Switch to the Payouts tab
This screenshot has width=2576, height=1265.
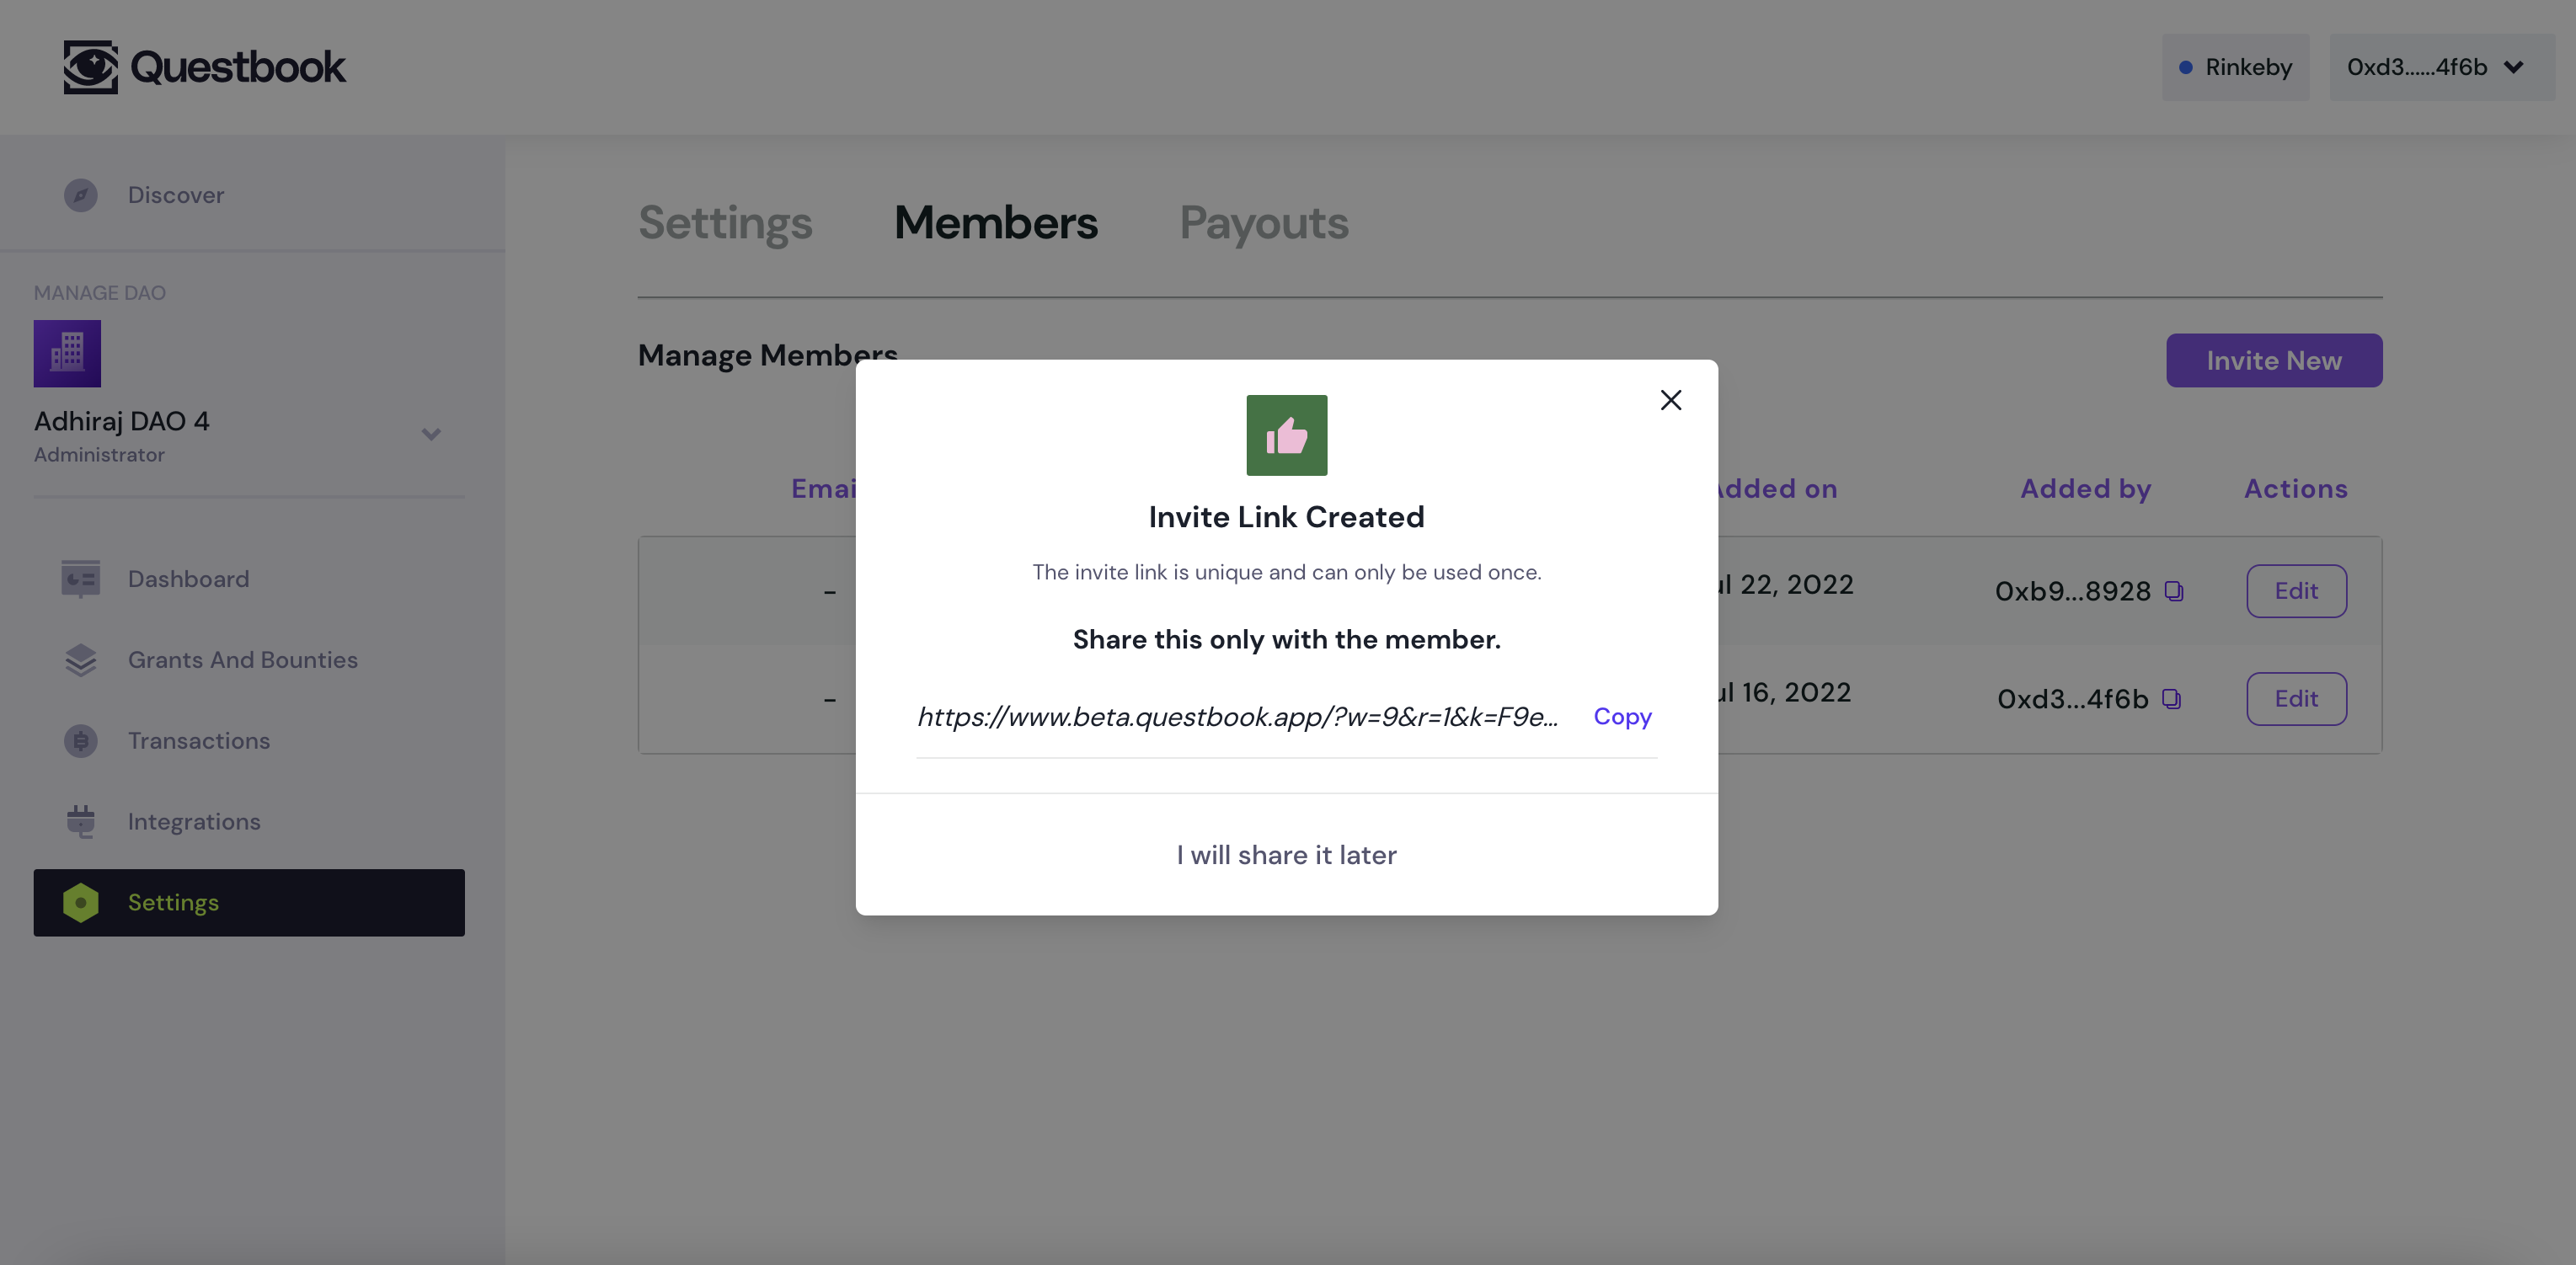coord(1264,220)
